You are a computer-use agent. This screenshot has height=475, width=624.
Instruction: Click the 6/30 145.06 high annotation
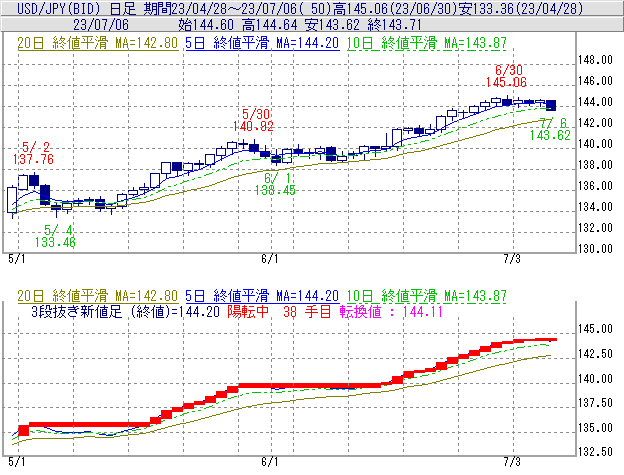[506, 76]
